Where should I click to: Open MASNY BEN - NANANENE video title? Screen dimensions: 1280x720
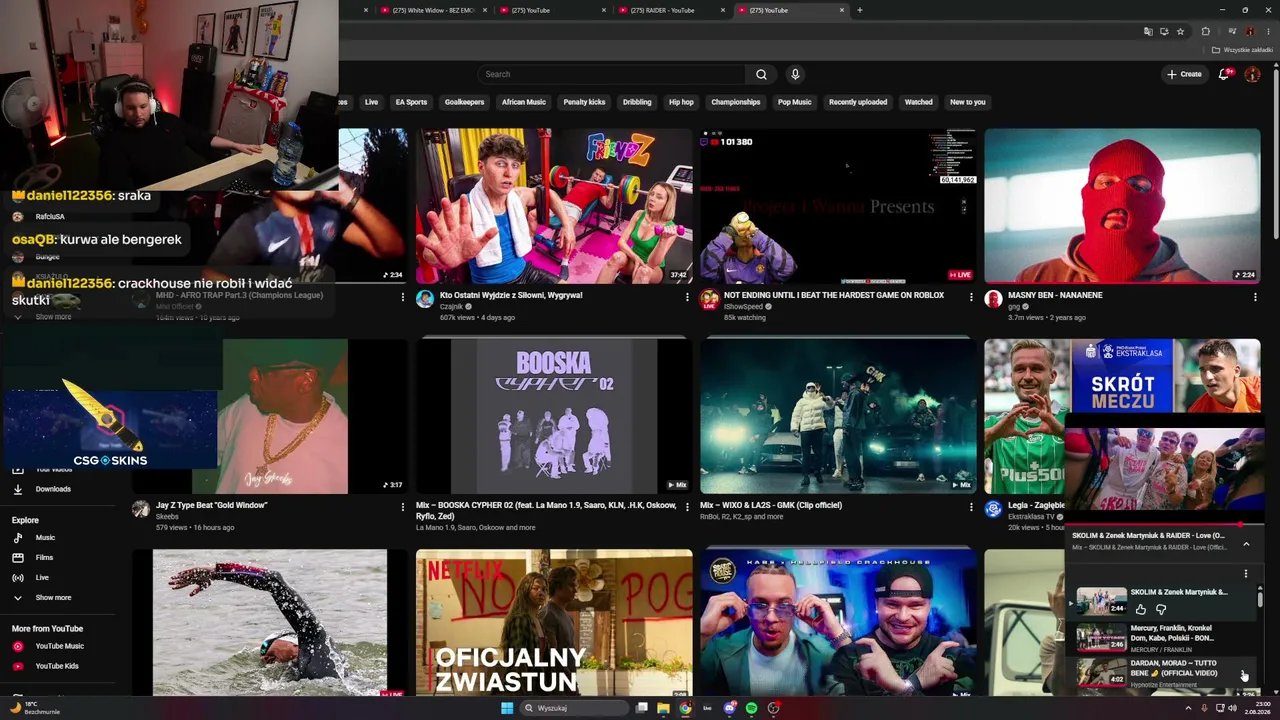pos(1055,295)
